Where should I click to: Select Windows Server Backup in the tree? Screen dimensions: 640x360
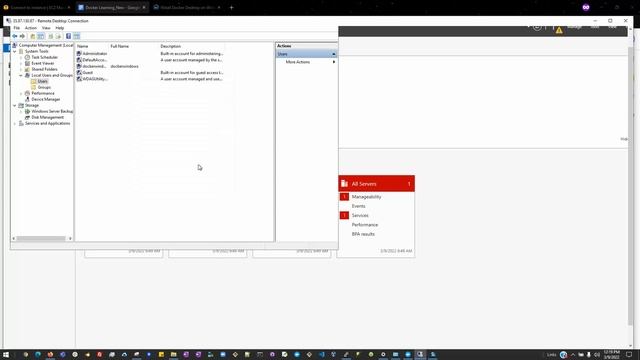click(x=52, y=111)
